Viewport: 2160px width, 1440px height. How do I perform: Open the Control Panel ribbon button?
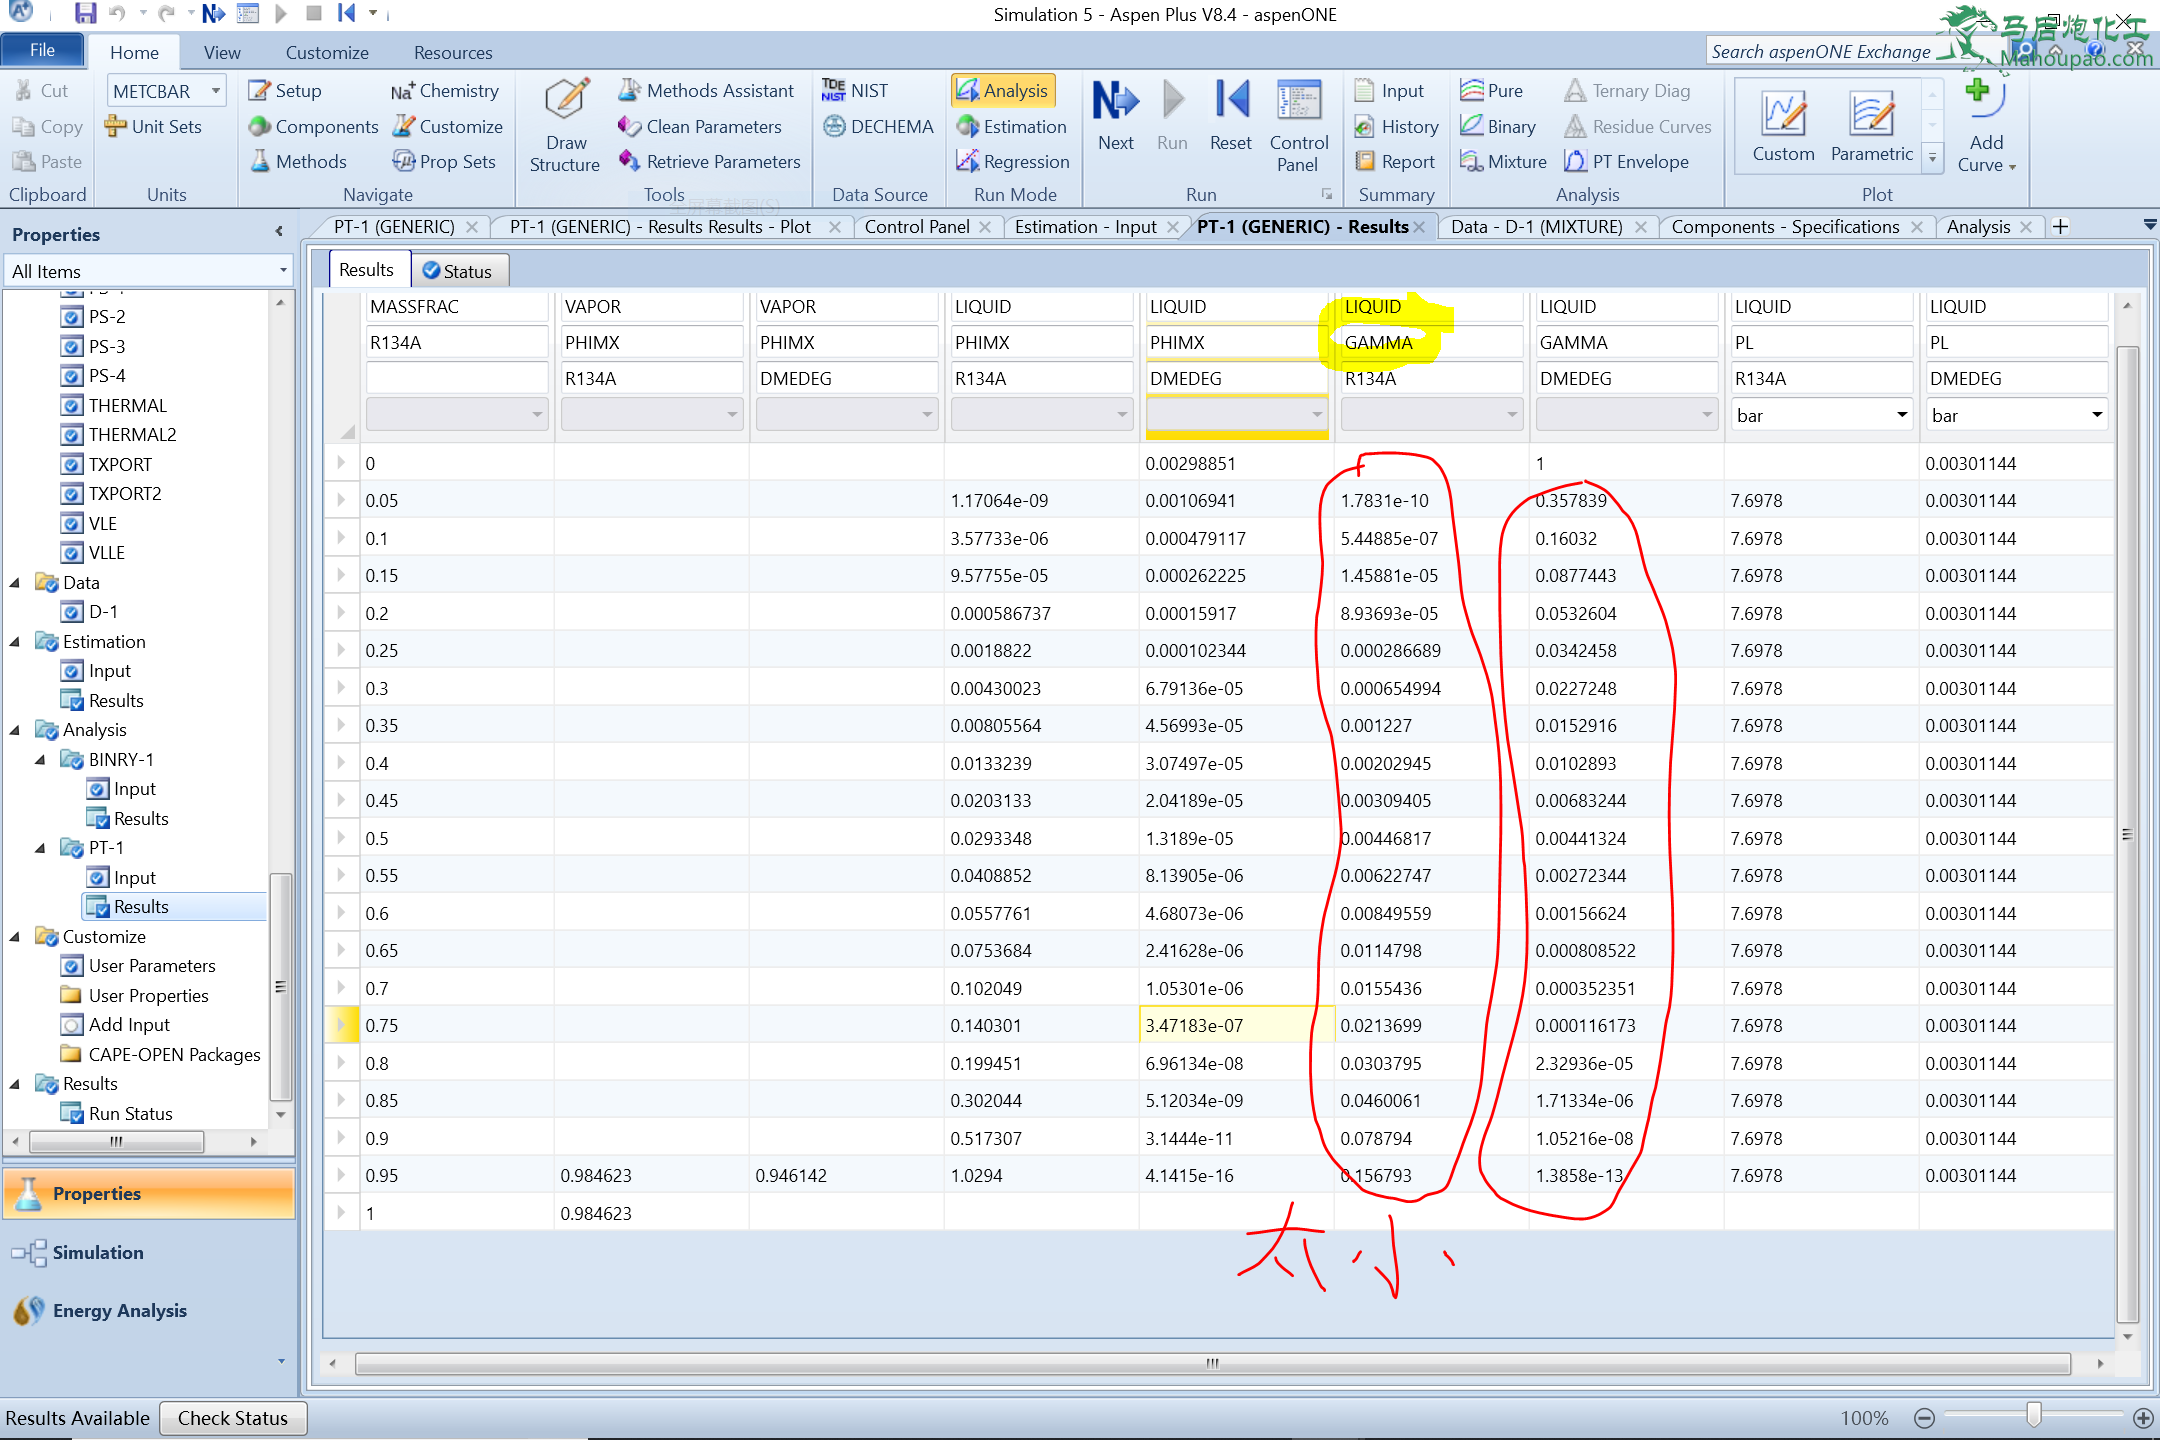point(1298,125)
